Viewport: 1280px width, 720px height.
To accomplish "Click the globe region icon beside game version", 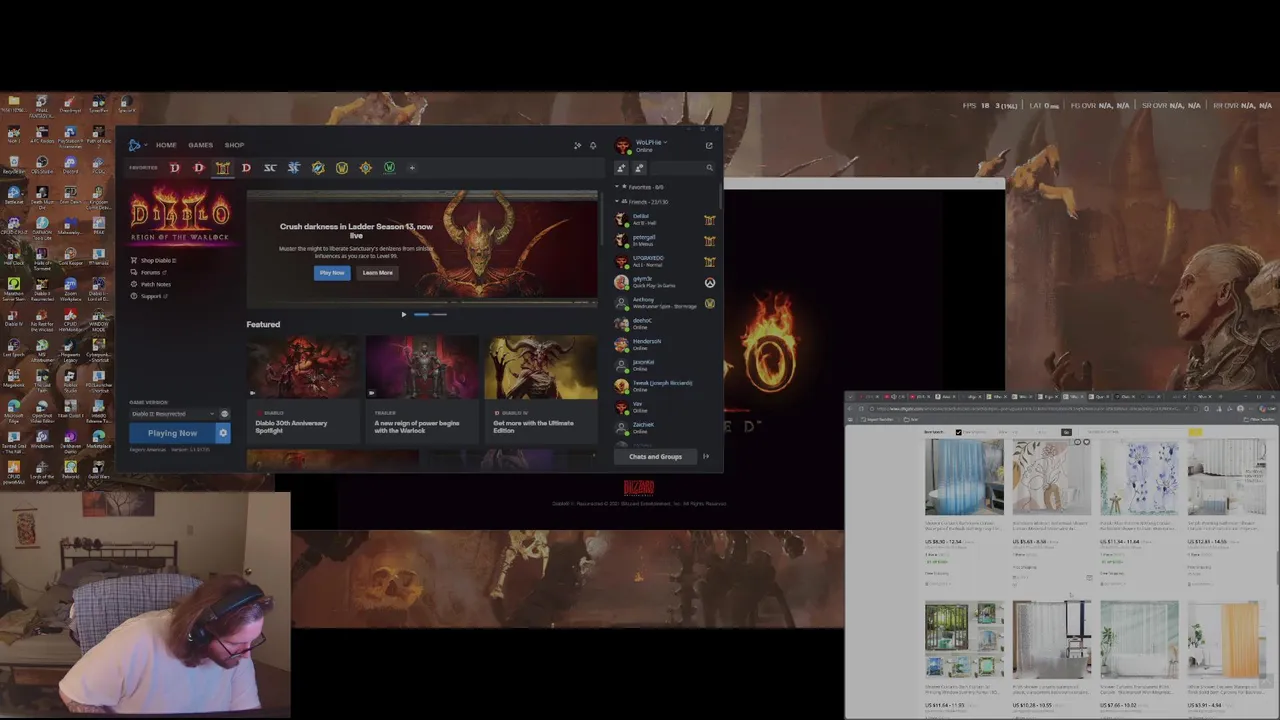I will 224,414.
